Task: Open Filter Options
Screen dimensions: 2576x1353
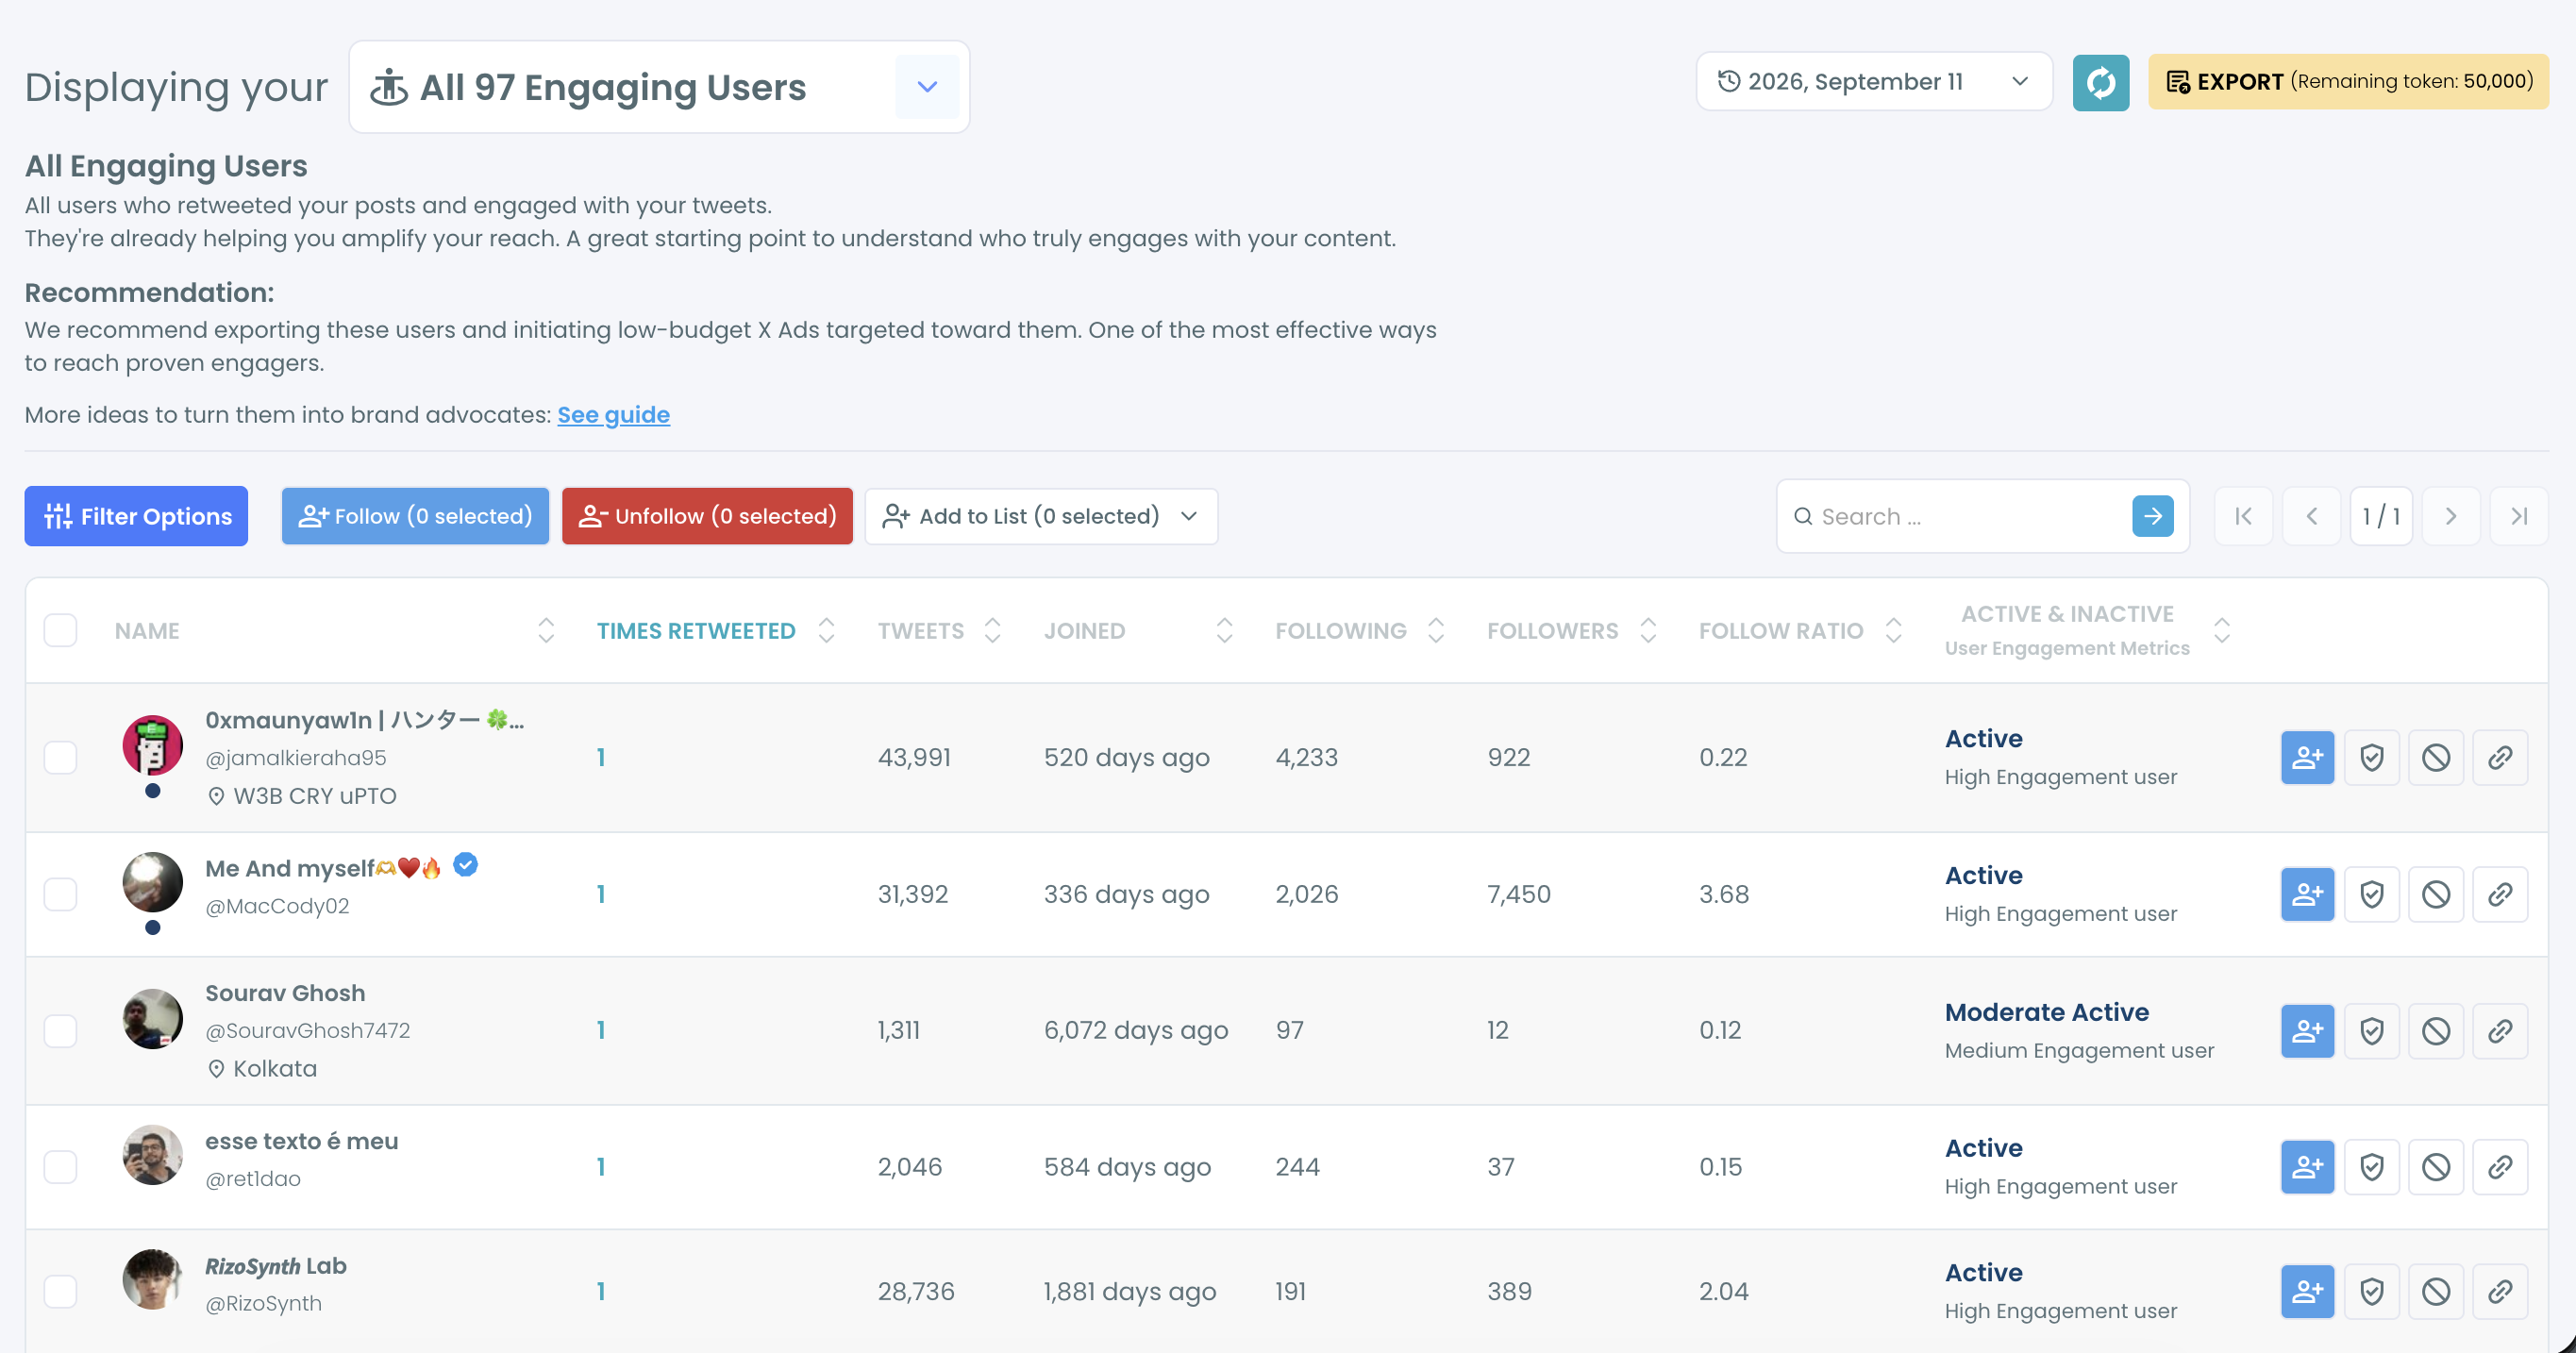Action: [x=136, y=516]
